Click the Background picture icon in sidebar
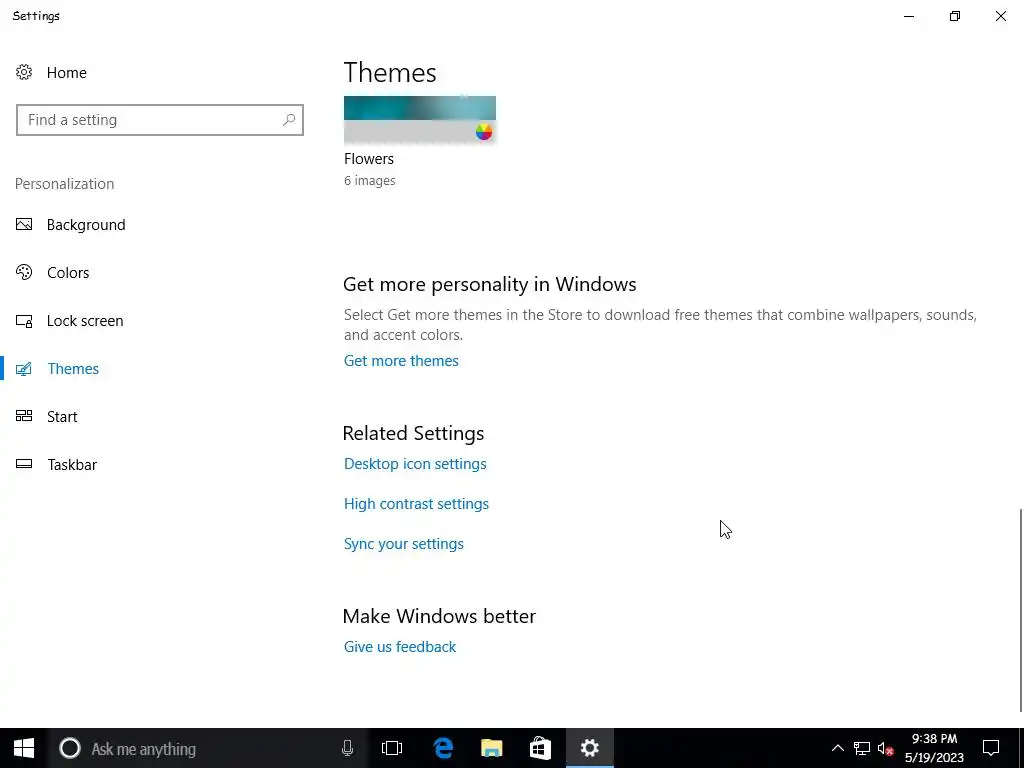 [x=24, y=225]
